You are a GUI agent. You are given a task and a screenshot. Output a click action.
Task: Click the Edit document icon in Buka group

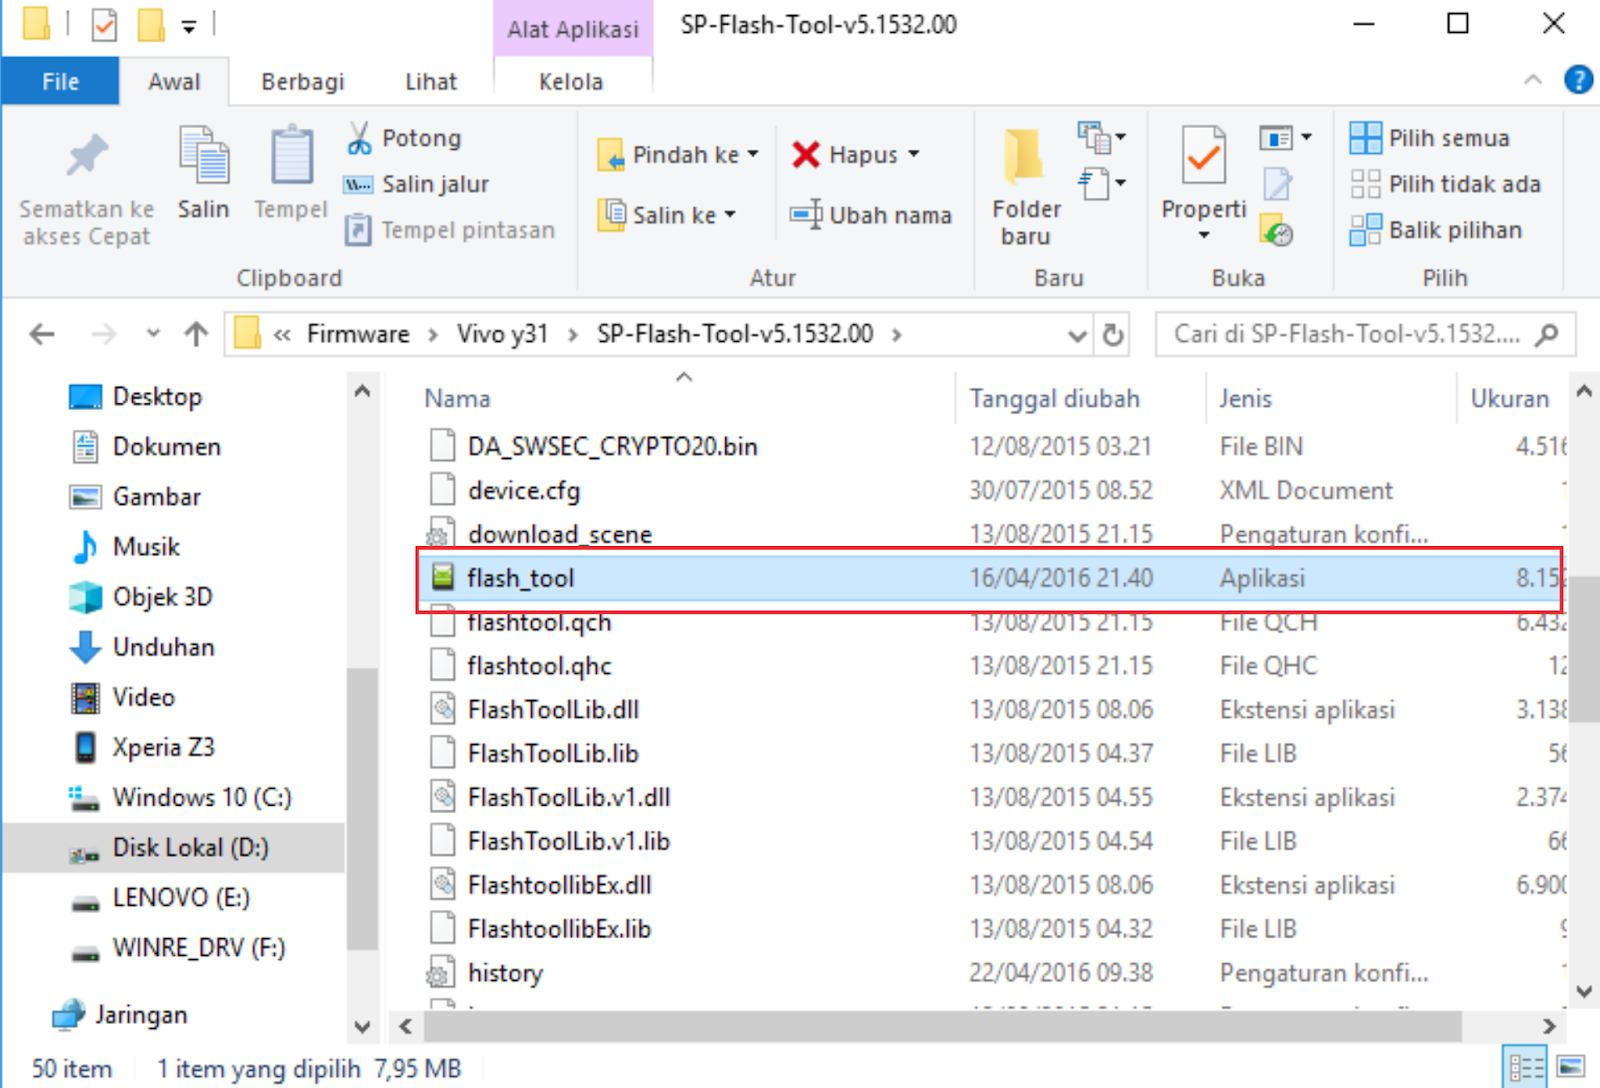tap(1277, 184)
